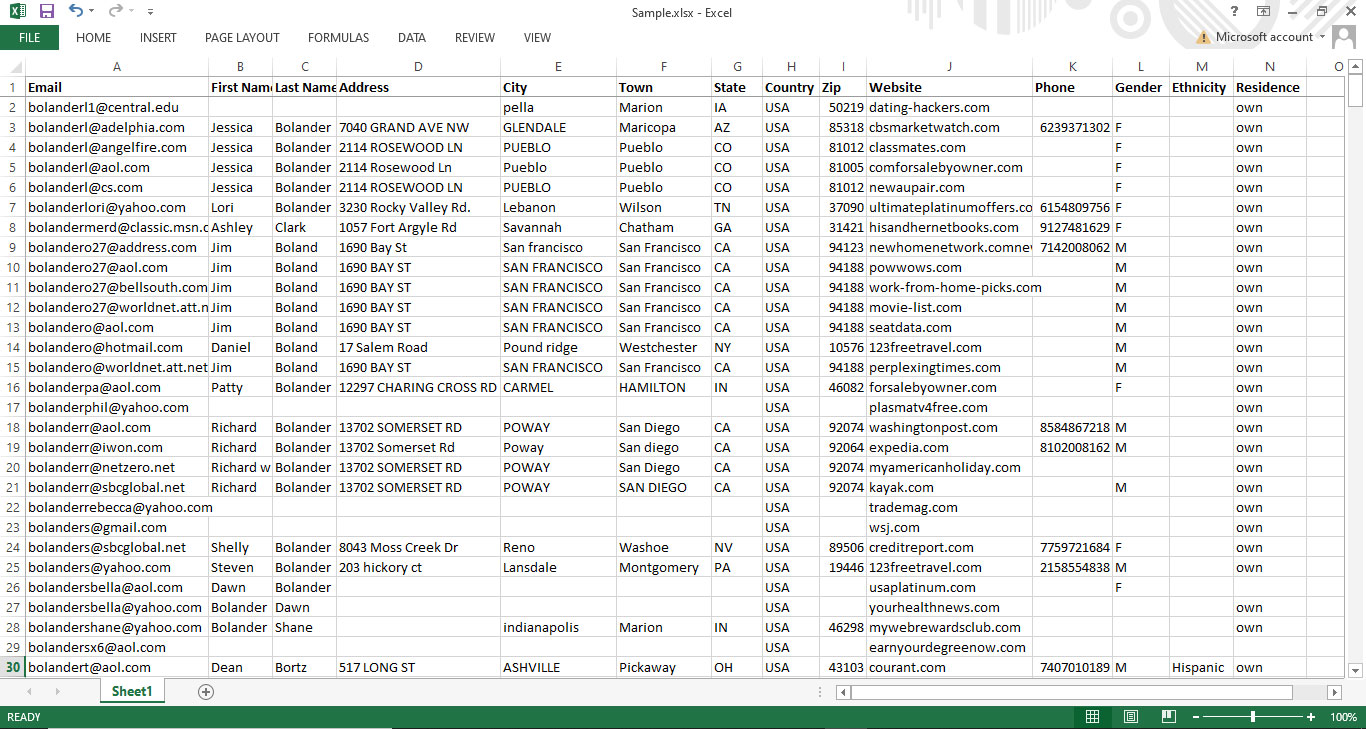Click the horizontal scrollbar thumb
Viewport: 1366px width, 729px height.
pyautogui.click(x=1072, y=692)
